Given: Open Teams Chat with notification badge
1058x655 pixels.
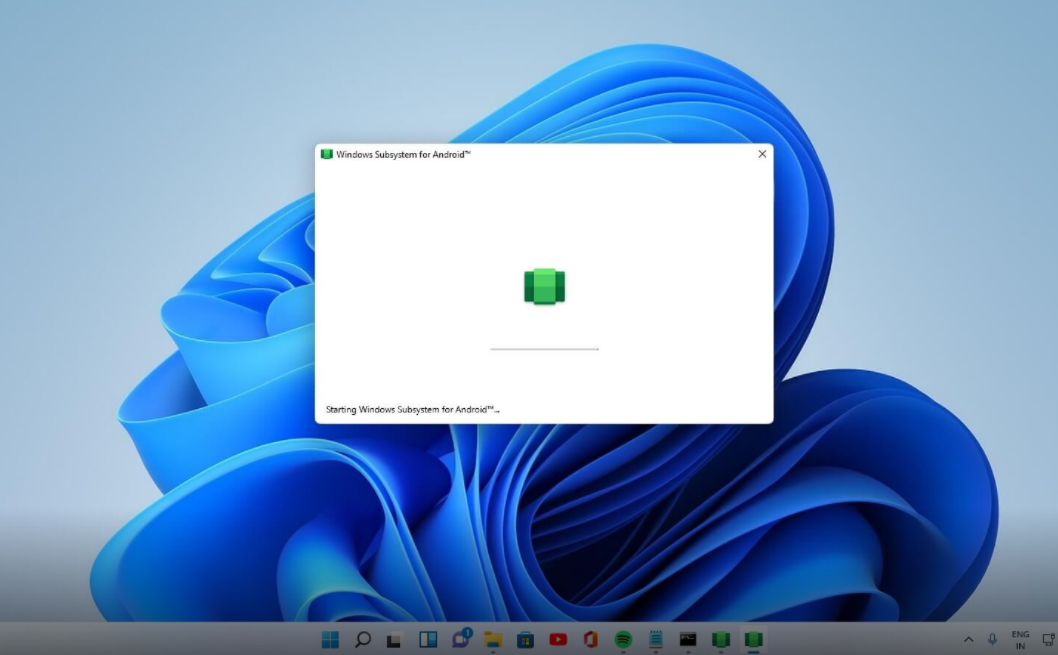Looking at the screenshot, I should (461, 639).
